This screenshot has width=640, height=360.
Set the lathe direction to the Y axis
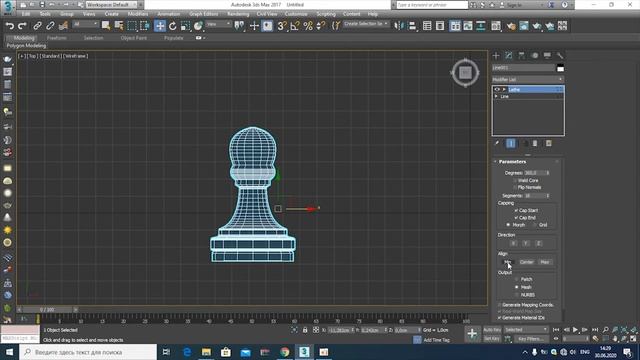[526, 244]
